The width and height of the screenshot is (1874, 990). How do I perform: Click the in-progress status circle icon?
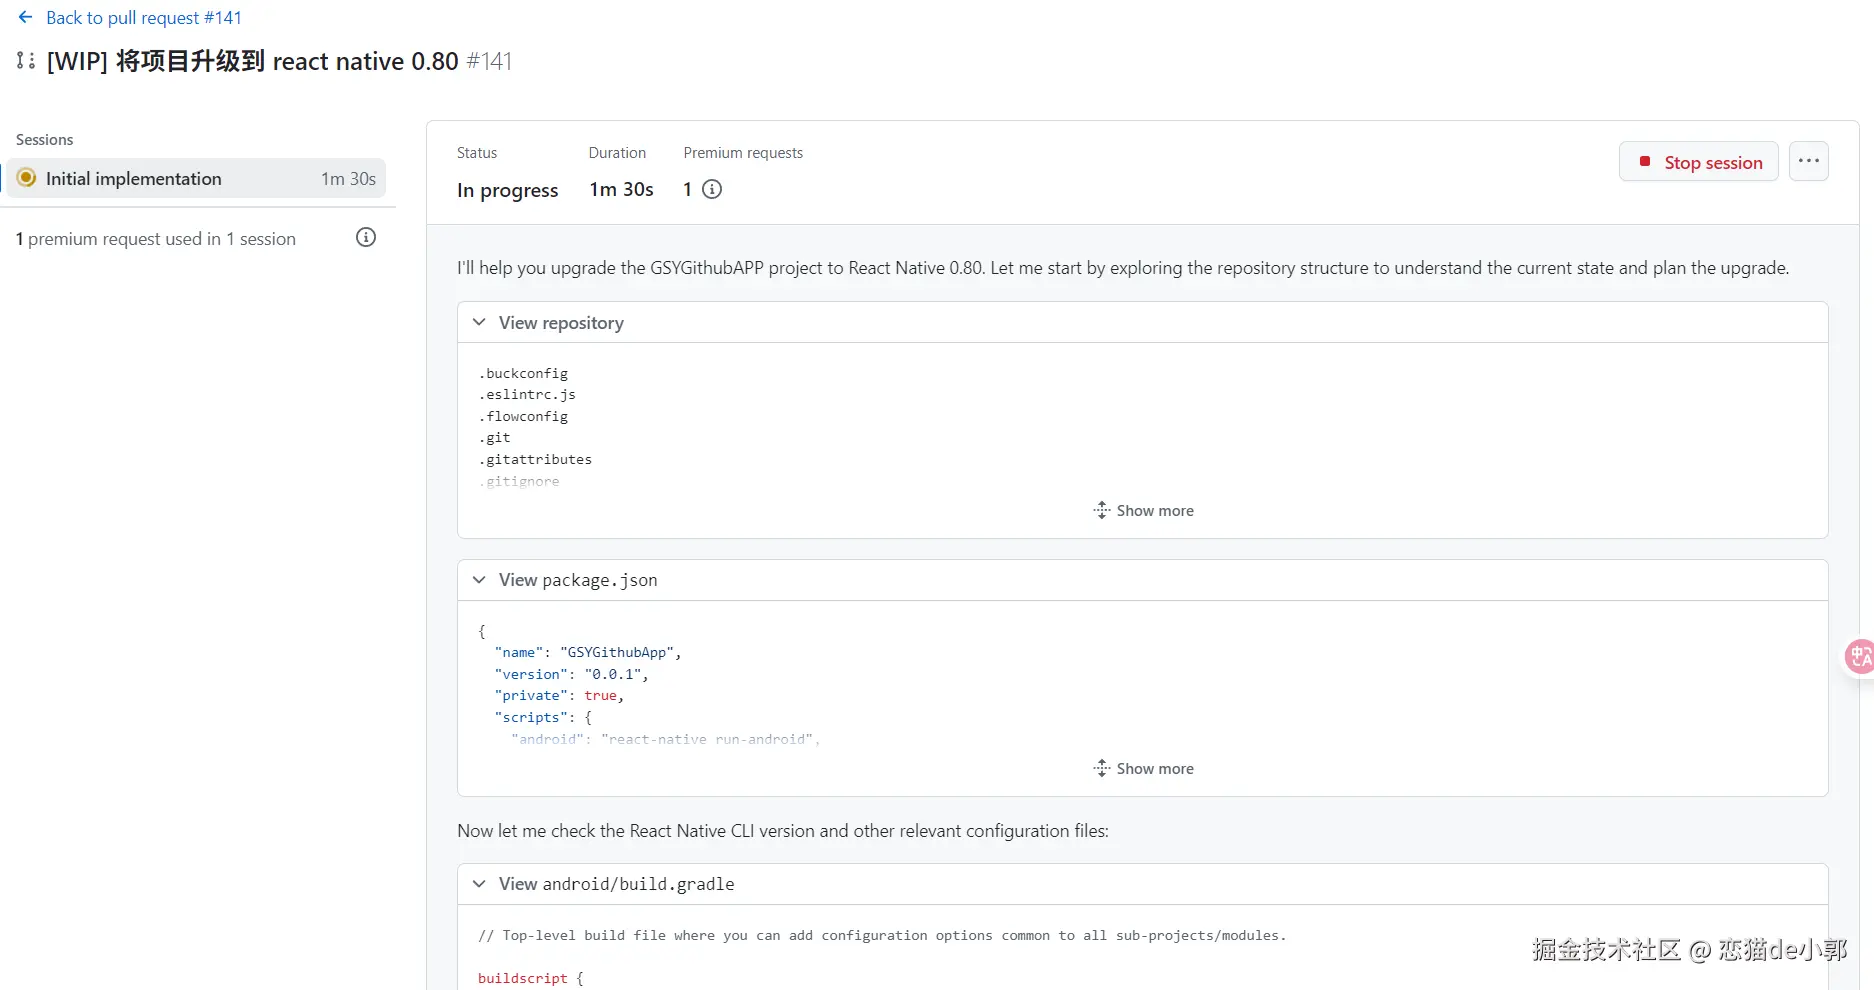tap(27, 178)
